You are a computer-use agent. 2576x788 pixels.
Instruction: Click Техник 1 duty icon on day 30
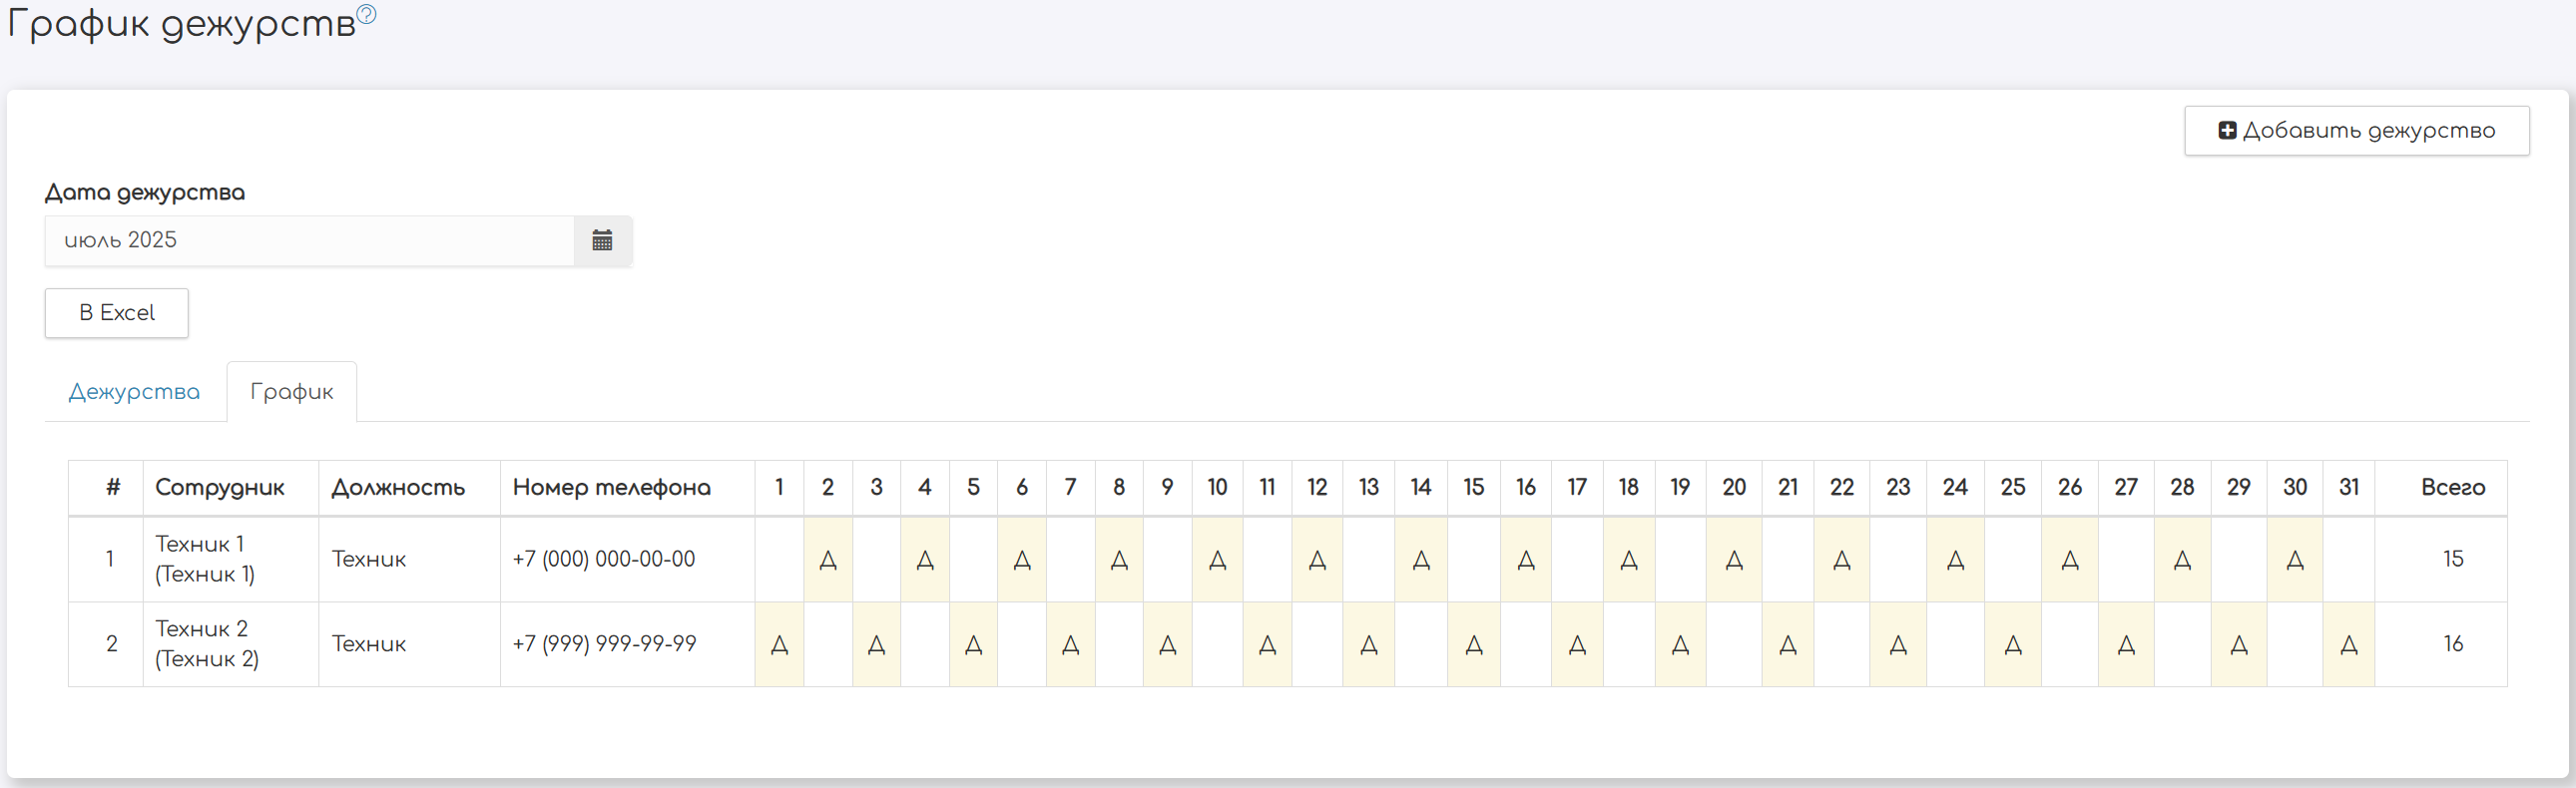tap(2295, 560)
